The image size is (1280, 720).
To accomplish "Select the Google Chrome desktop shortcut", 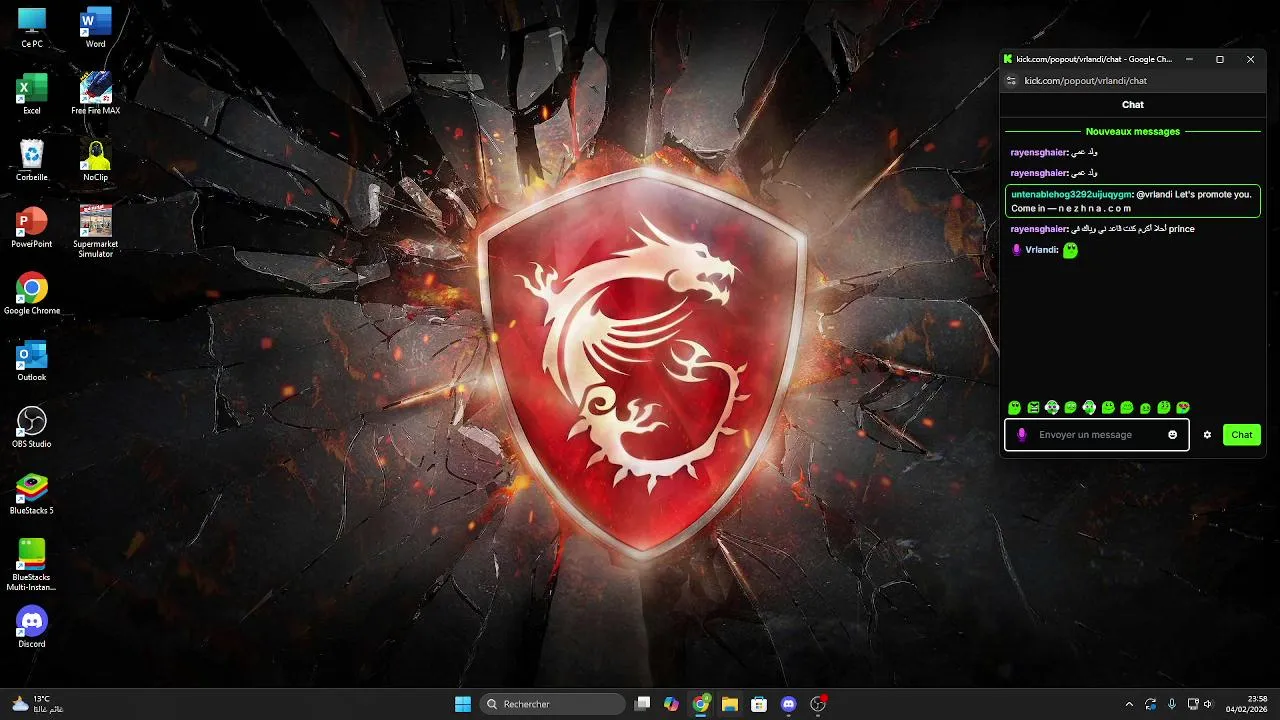I will pyautogui.click(x=32, y=294).
